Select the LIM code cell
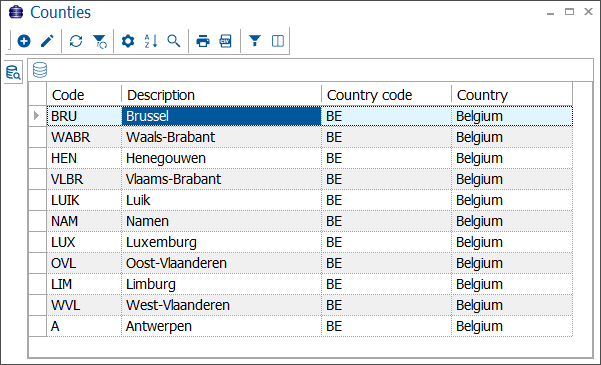This screenshot has height=365, width=601. tap(84, 284)
